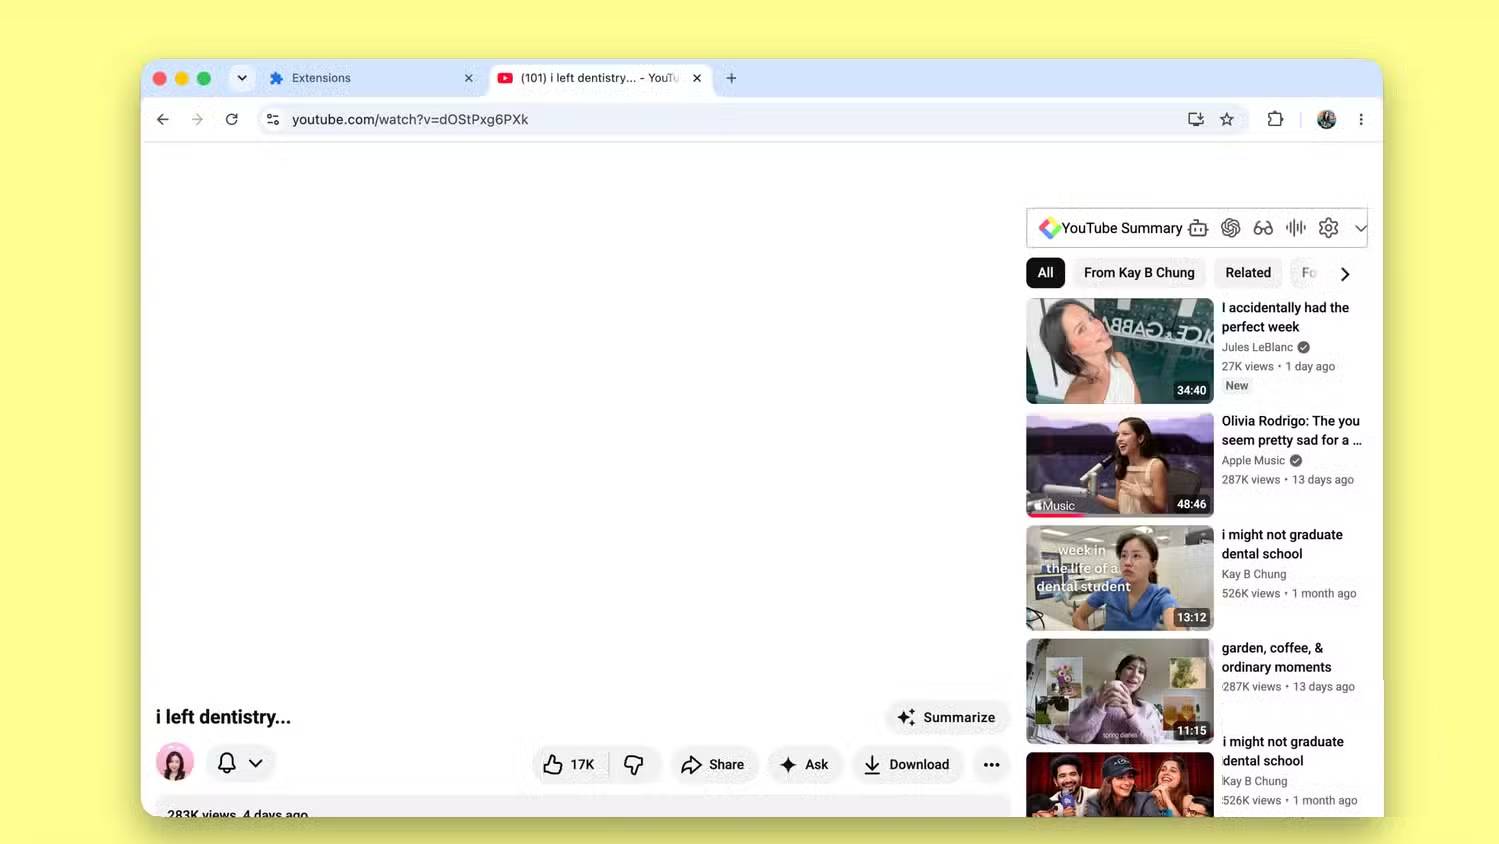Open more actions ellipsis menu
This screenshot has width=1499, height=844.
pos(991,764)
